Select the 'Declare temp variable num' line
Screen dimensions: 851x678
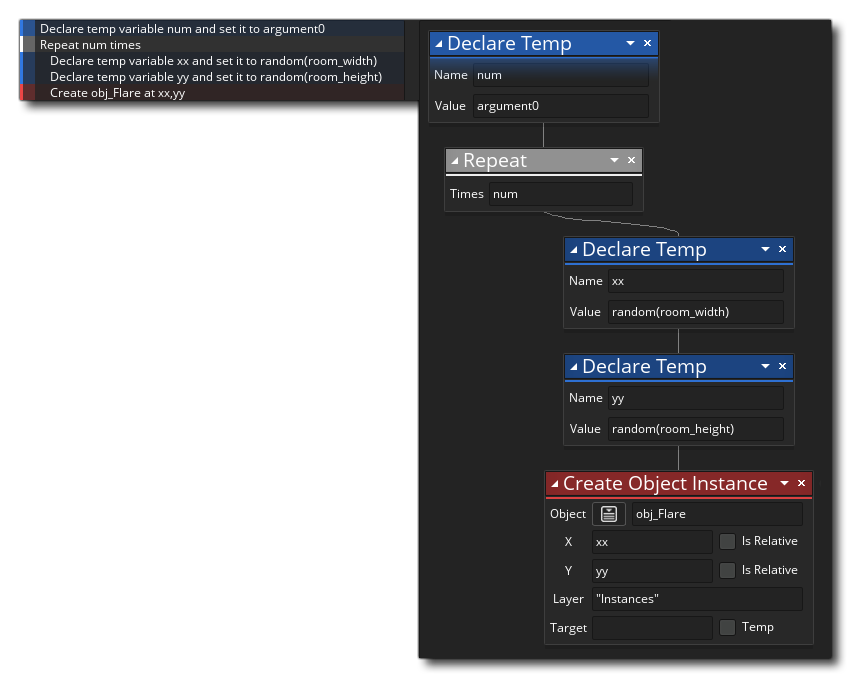tap(182, 29)
